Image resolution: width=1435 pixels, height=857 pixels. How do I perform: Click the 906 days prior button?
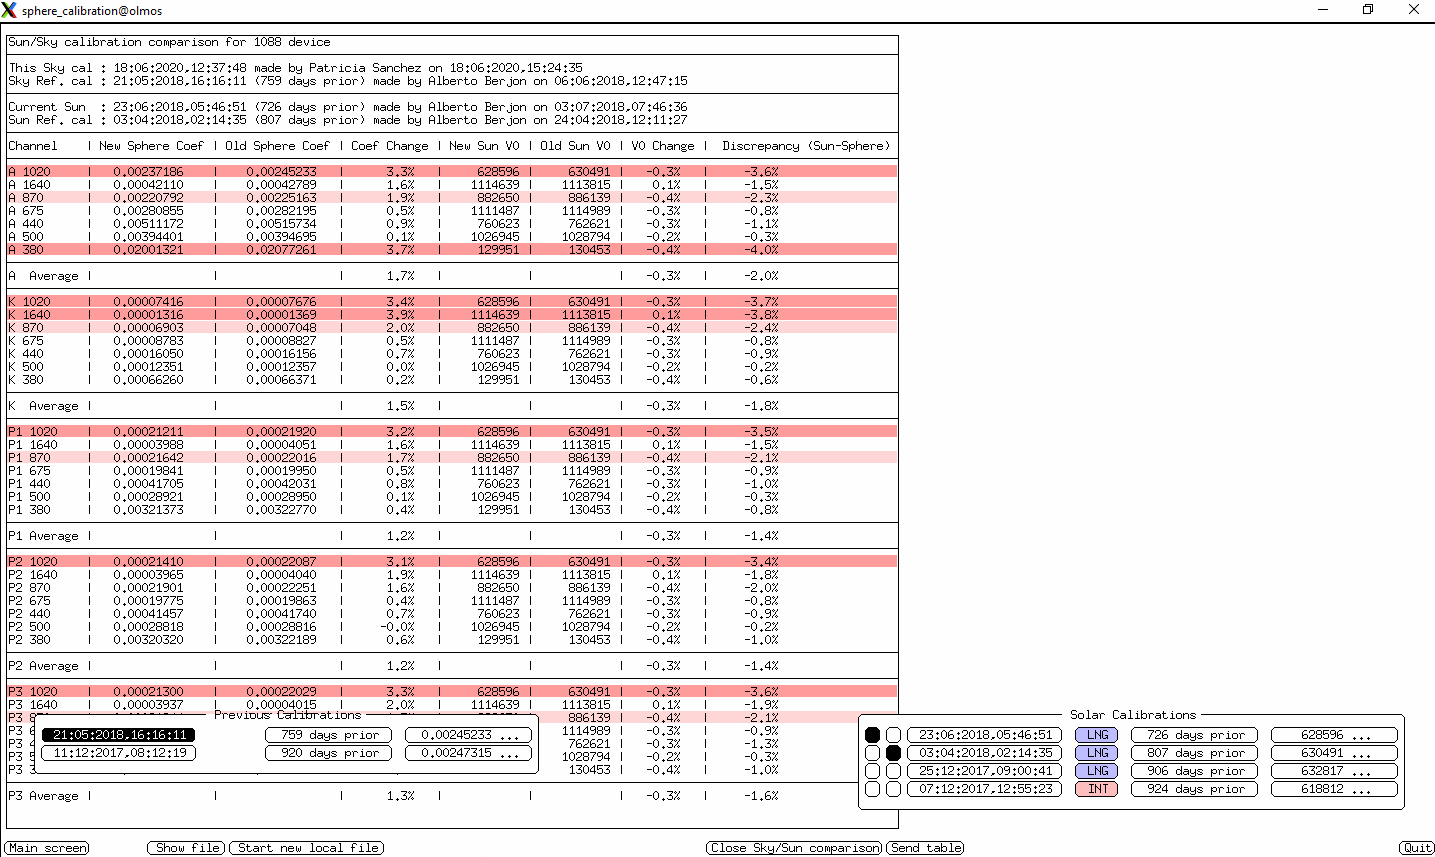click(x=1195, y=771)
